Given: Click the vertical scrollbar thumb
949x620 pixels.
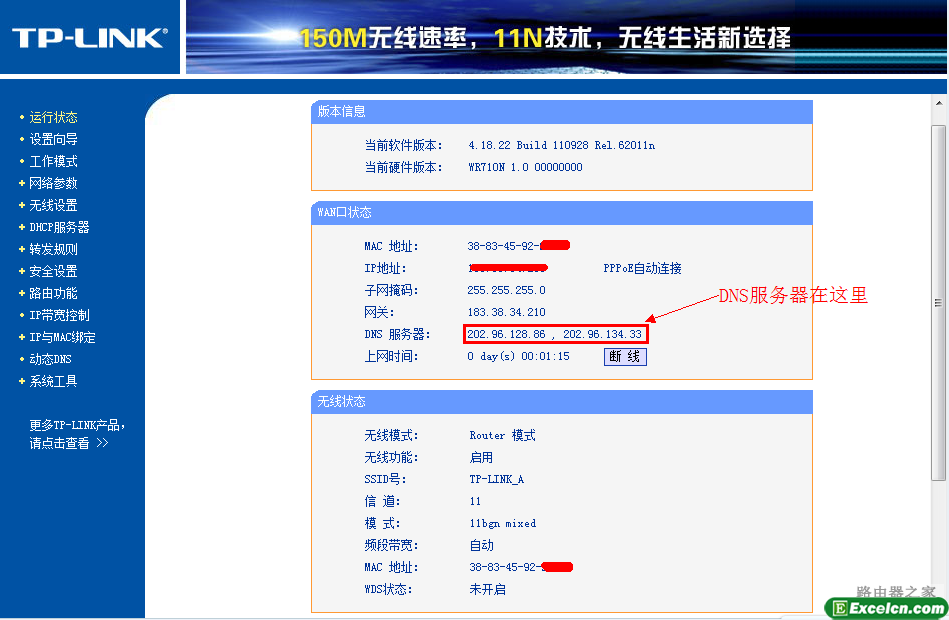Looking at the screenshot, I should click(939, 302).
